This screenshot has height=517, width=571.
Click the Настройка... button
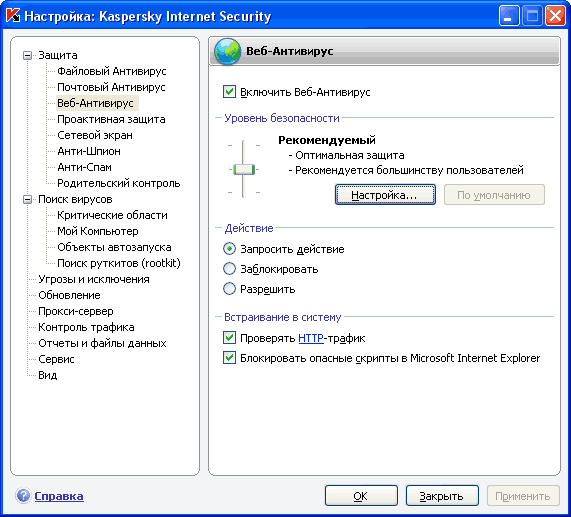pos(385,195)
